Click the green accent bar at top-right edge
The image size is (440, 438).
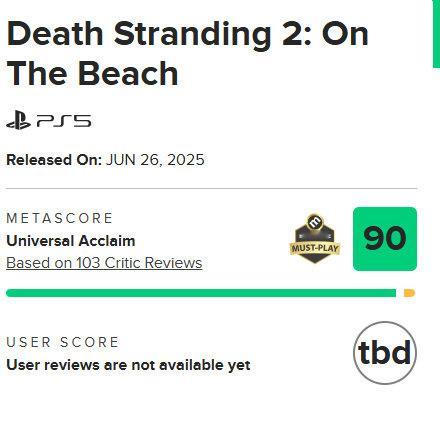pos(436,34)
